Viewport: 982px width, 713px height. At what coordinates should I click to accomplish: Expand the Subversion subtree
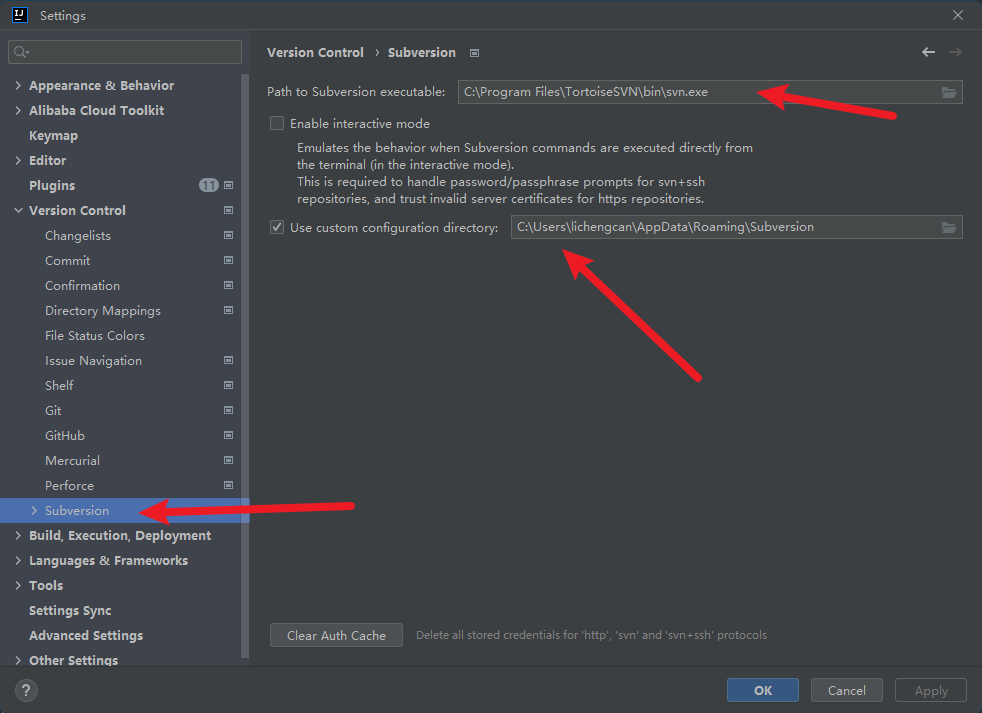point(34,511)
